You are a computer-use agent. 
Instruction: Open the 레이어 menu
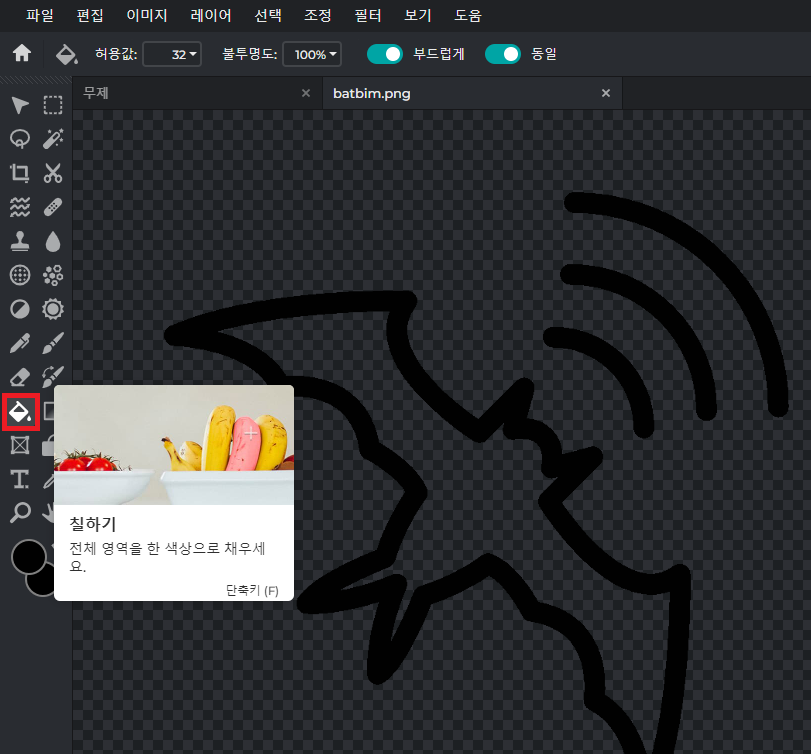coord(211,16)
